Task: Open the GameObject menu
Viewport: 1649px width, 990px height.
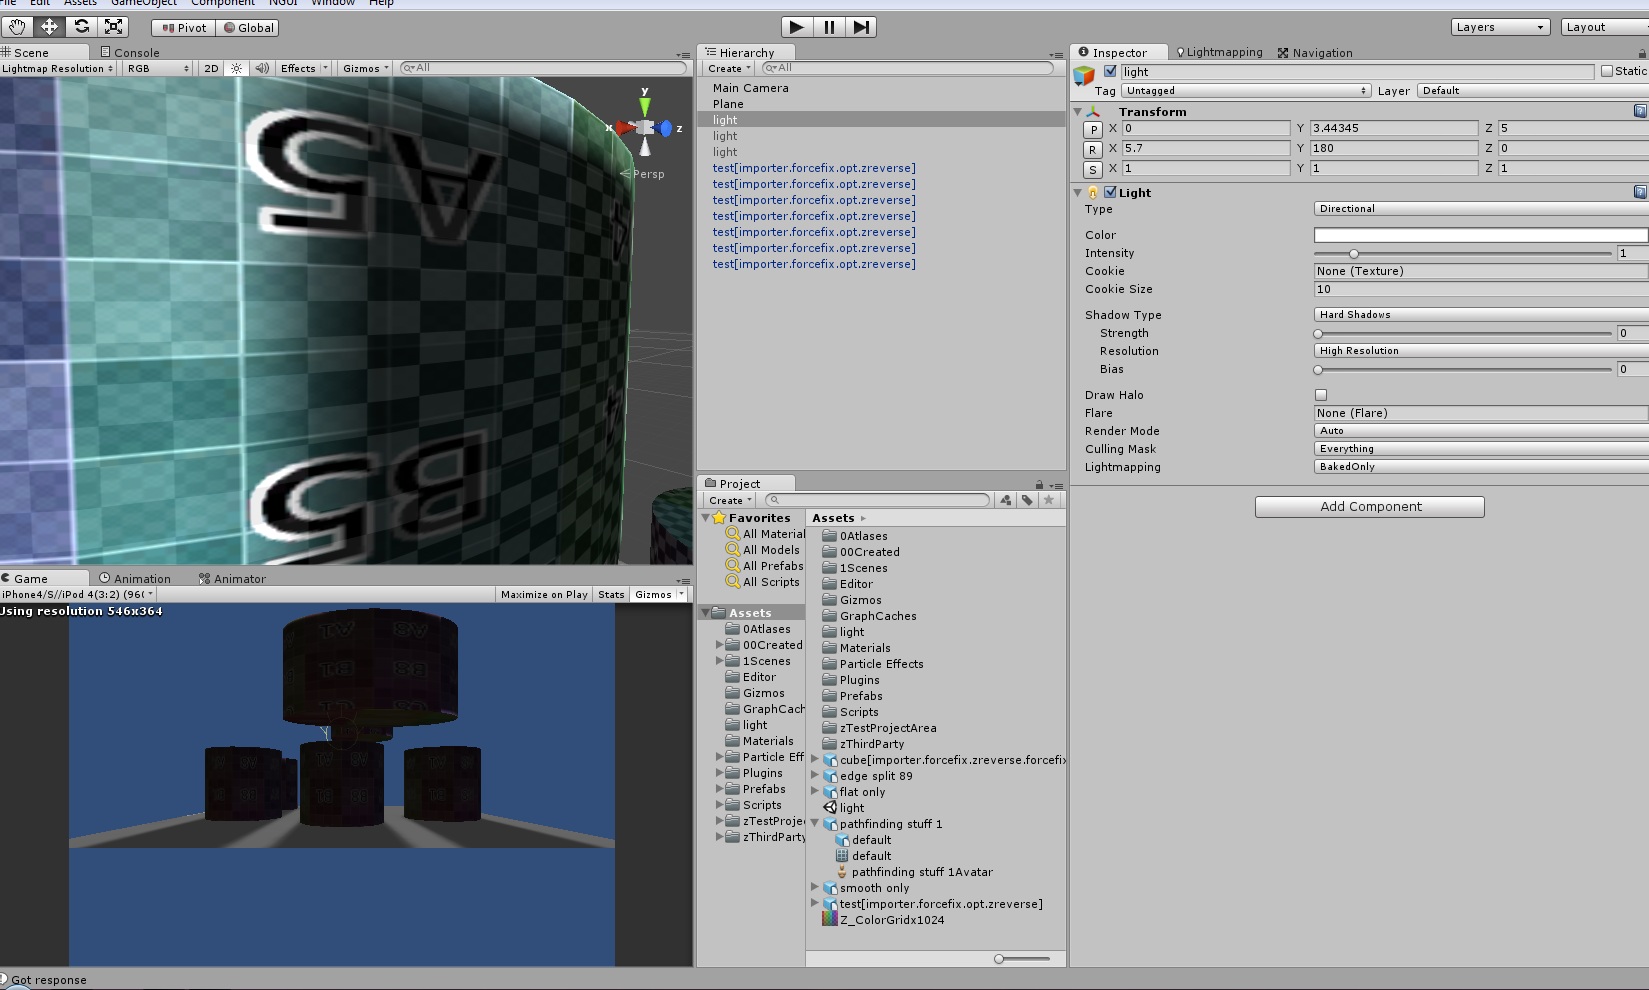Action: [x=144, y=3]
